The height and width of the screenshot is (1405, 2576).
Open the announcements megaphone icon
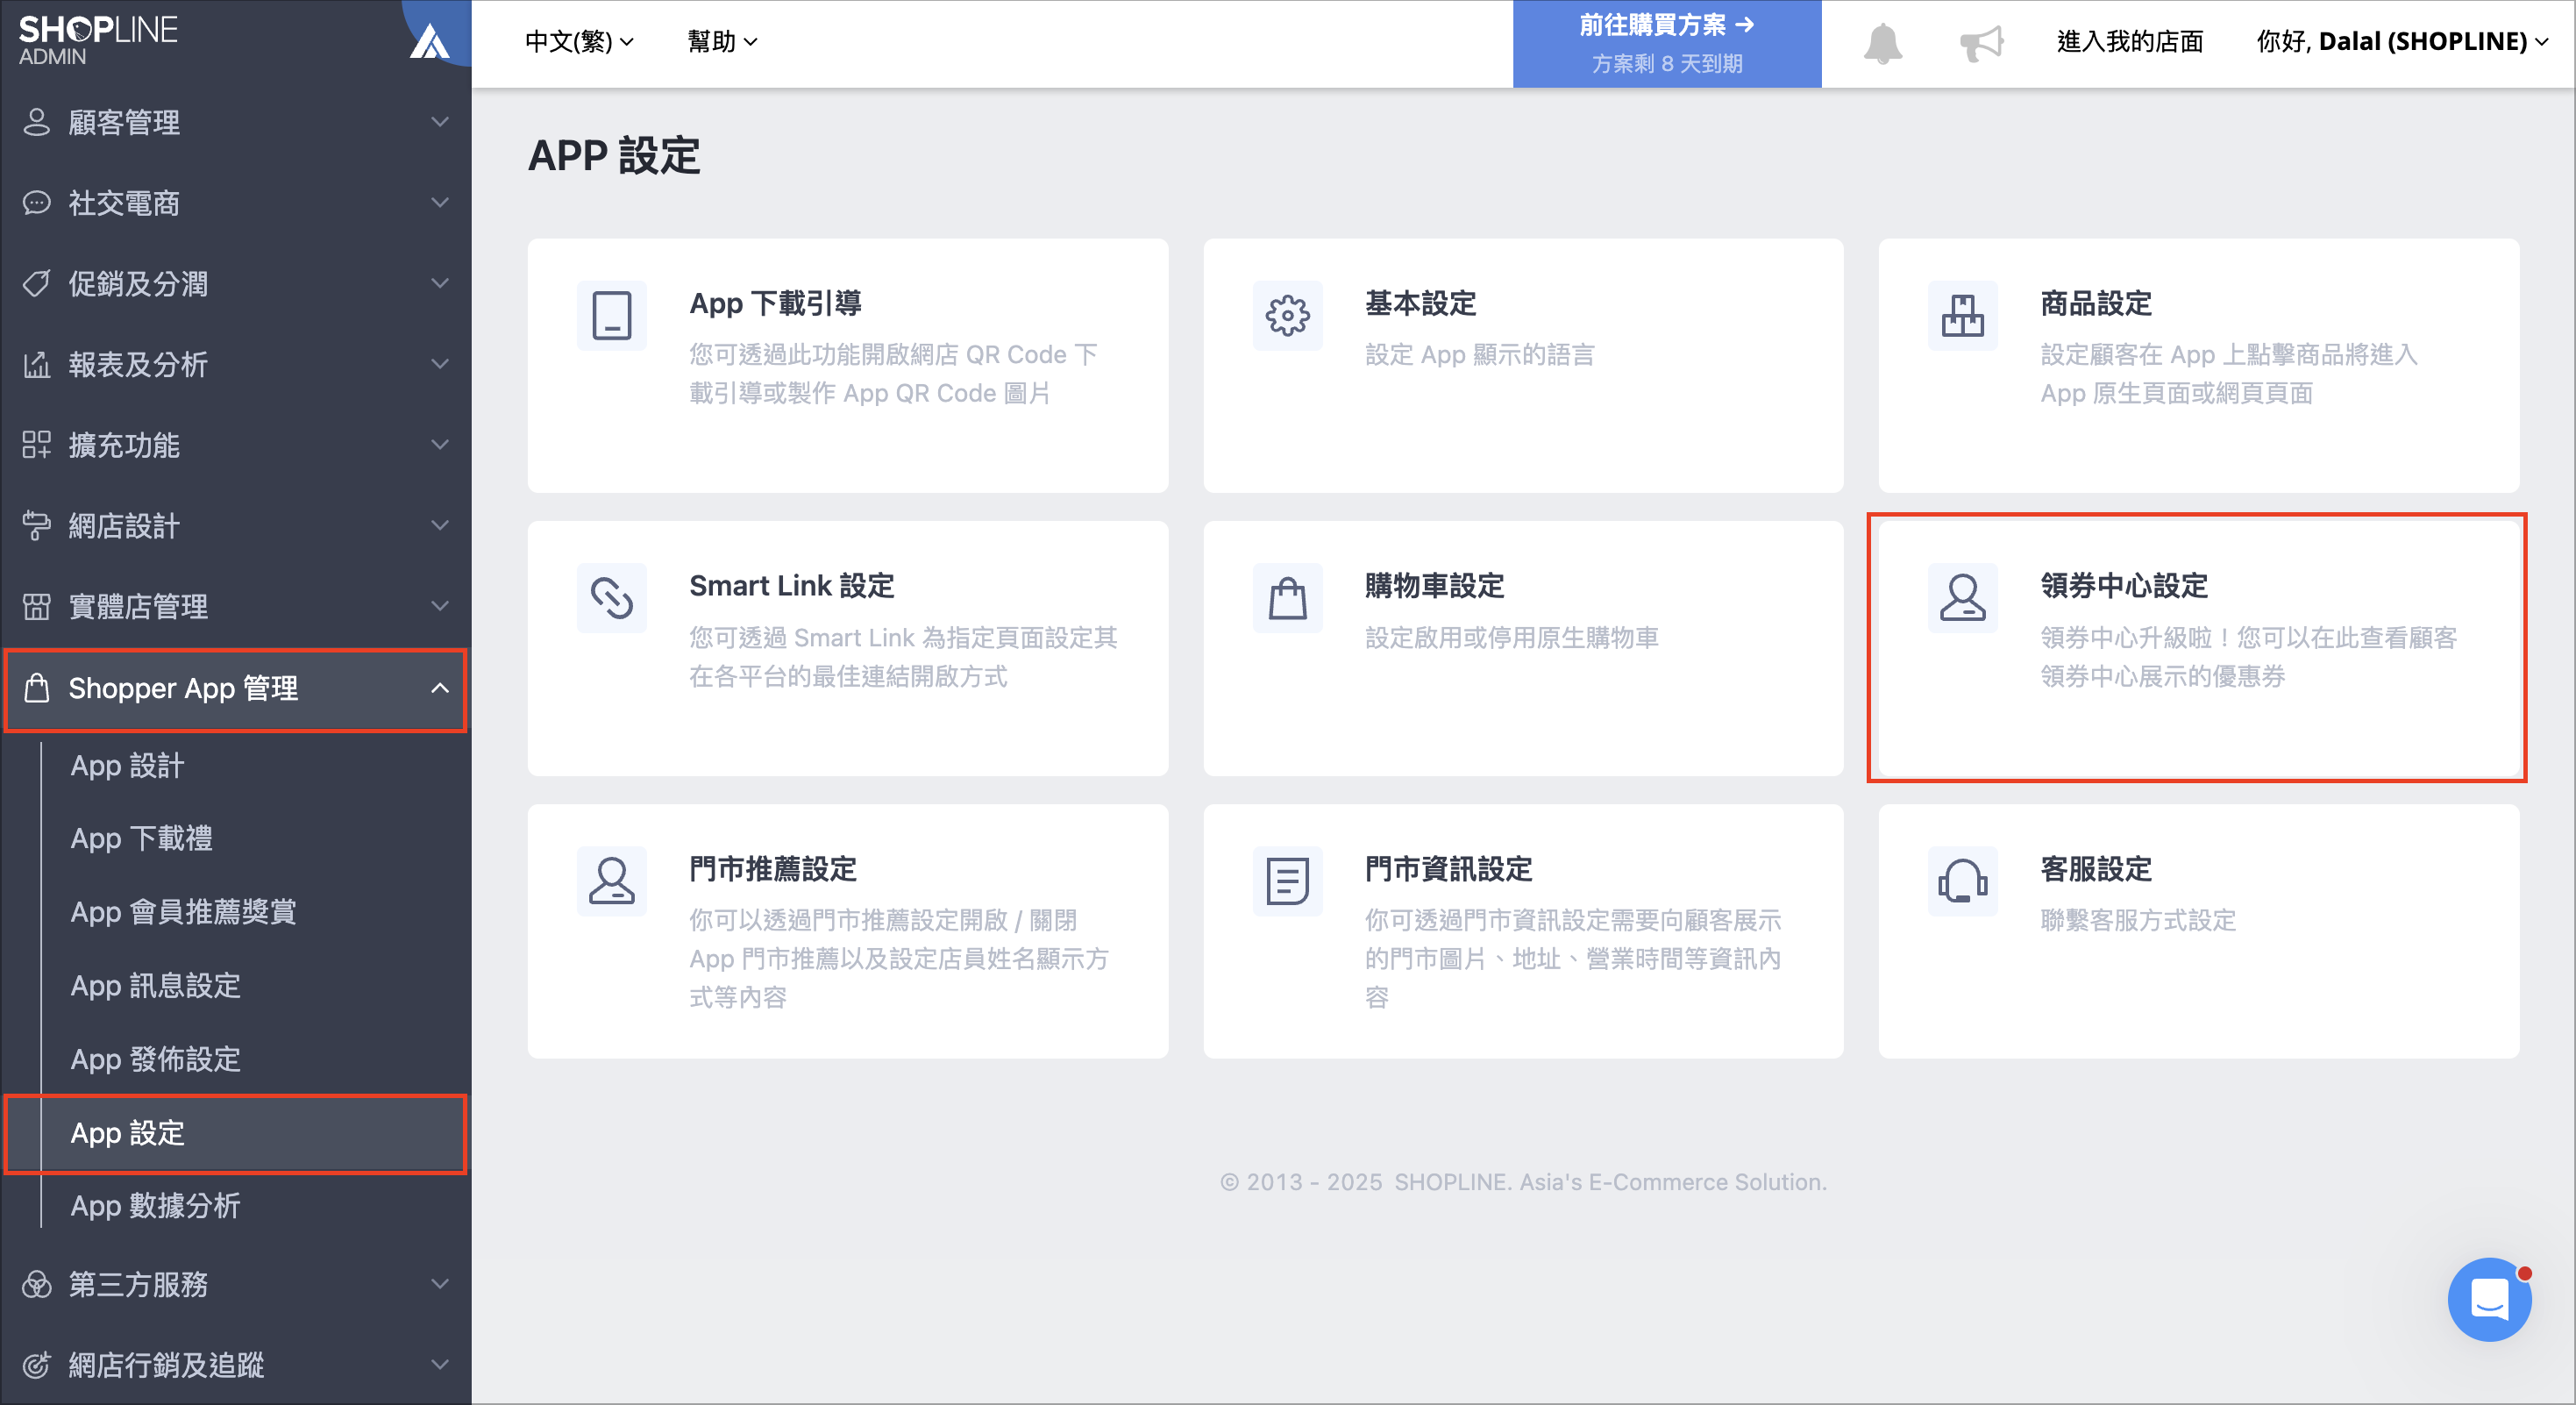click(x=1981, y=43)
